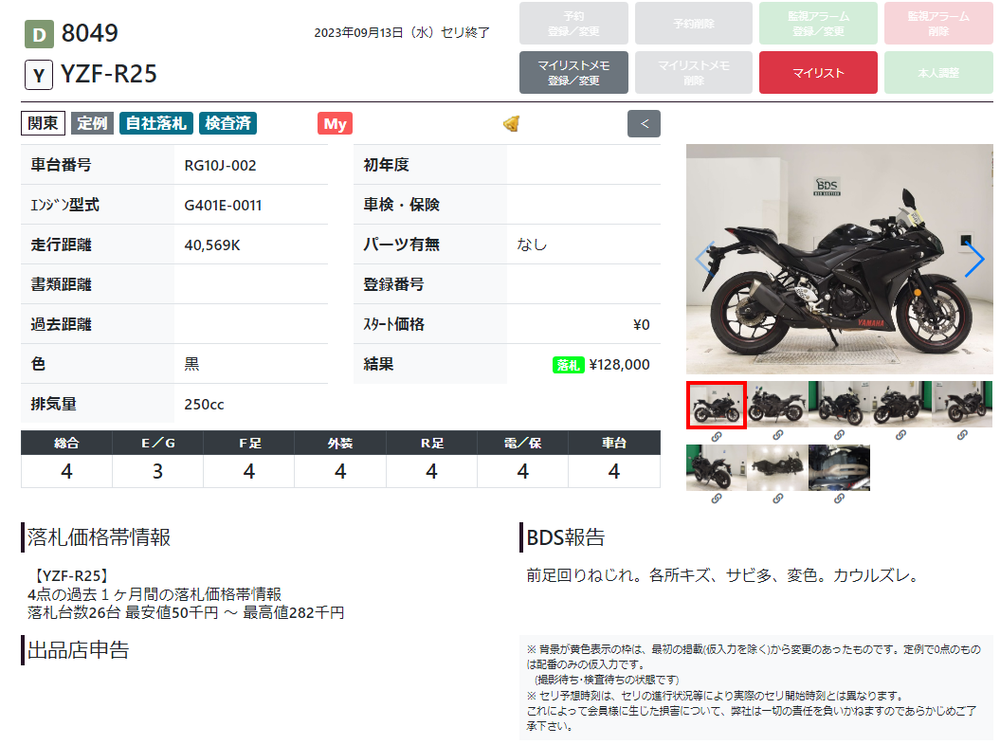Select the dark close-up thumbnail in bottom row

839,467
